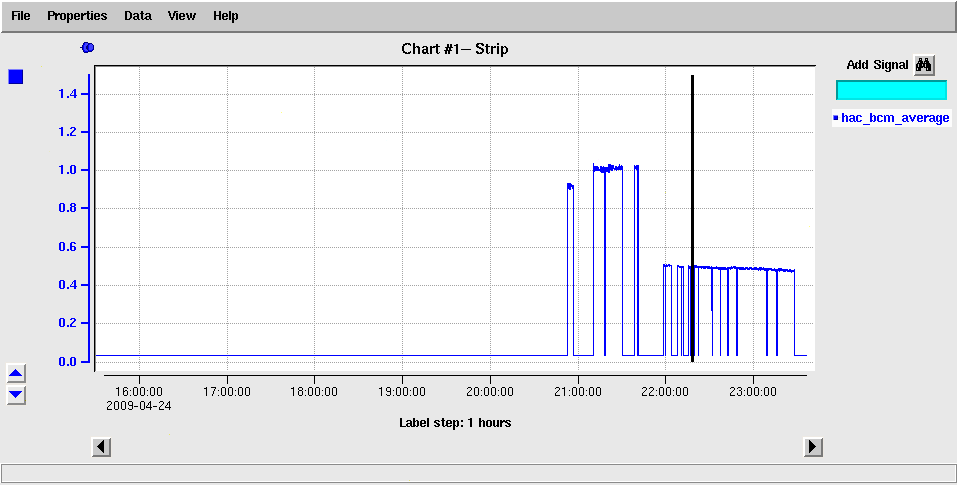Click the 22:00:00 time axis label

tap(665, 392)
